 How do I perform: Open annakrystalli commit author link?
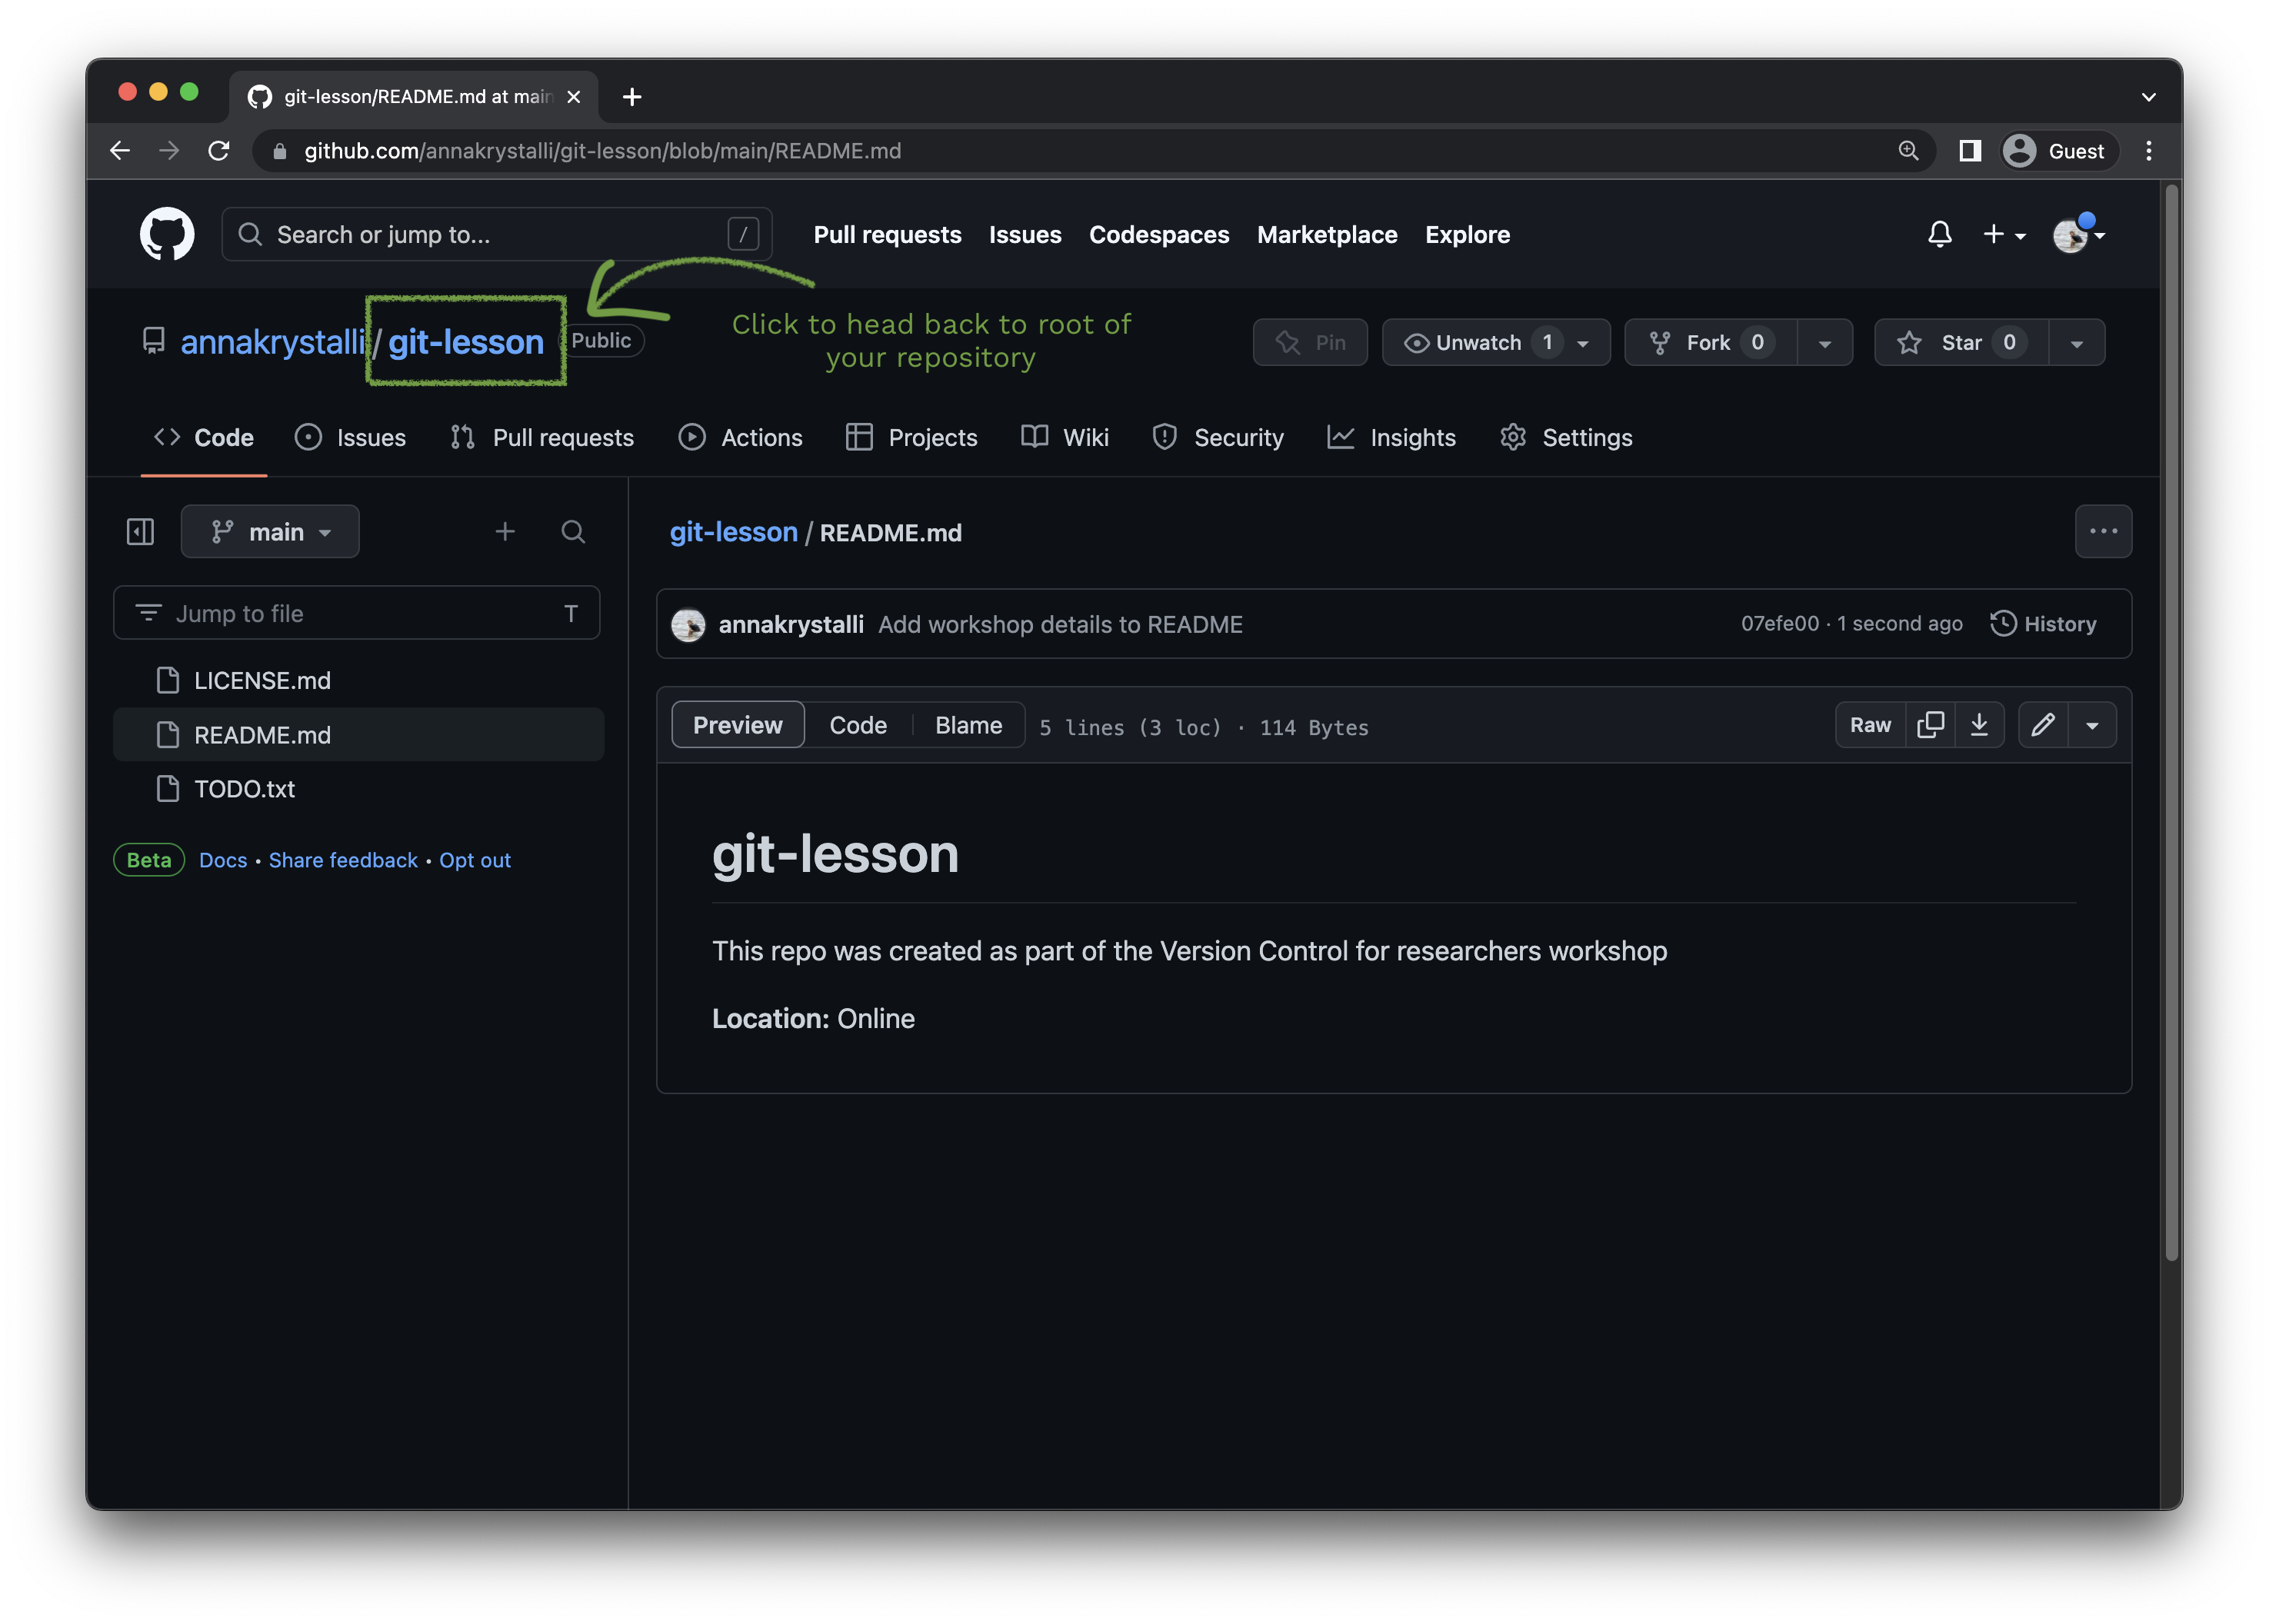point(790,624)
